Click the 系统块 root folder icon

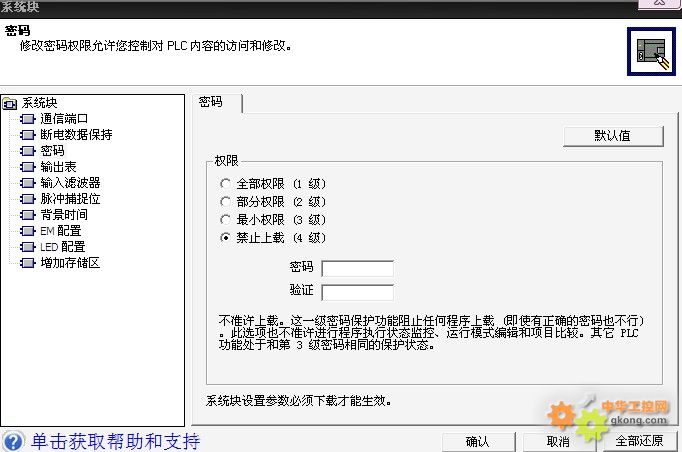(11, 103)
